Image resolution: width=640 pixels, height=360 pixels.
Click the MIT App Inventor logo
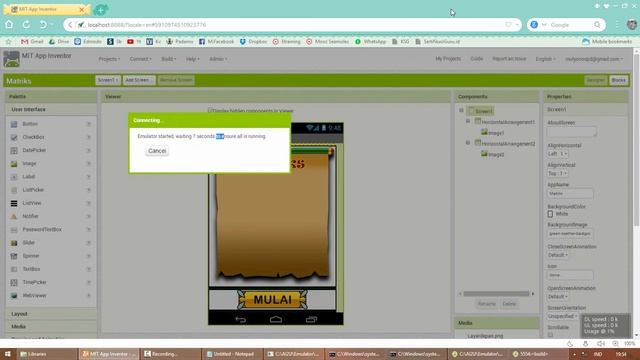click(11, 59)
